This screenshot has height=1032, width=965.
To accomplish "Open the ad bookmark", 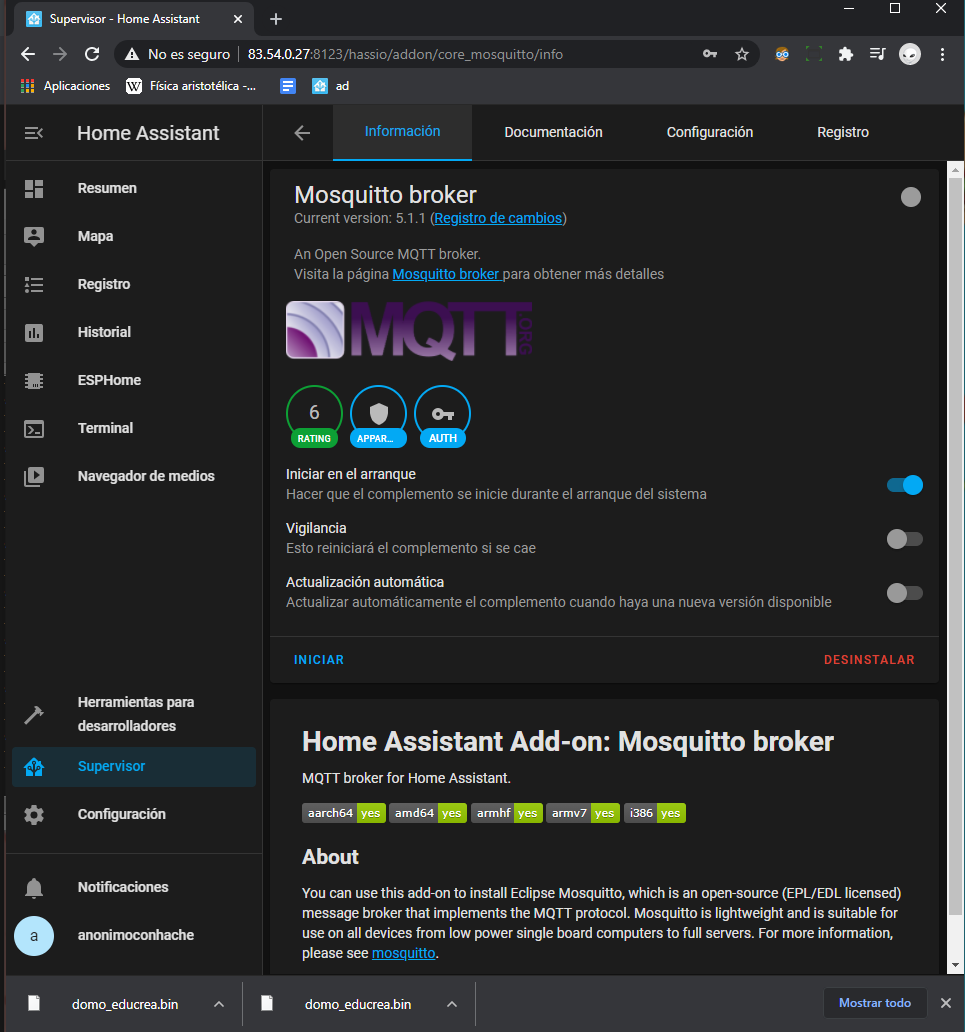I will pyautogui.click(x=330, y=86).
